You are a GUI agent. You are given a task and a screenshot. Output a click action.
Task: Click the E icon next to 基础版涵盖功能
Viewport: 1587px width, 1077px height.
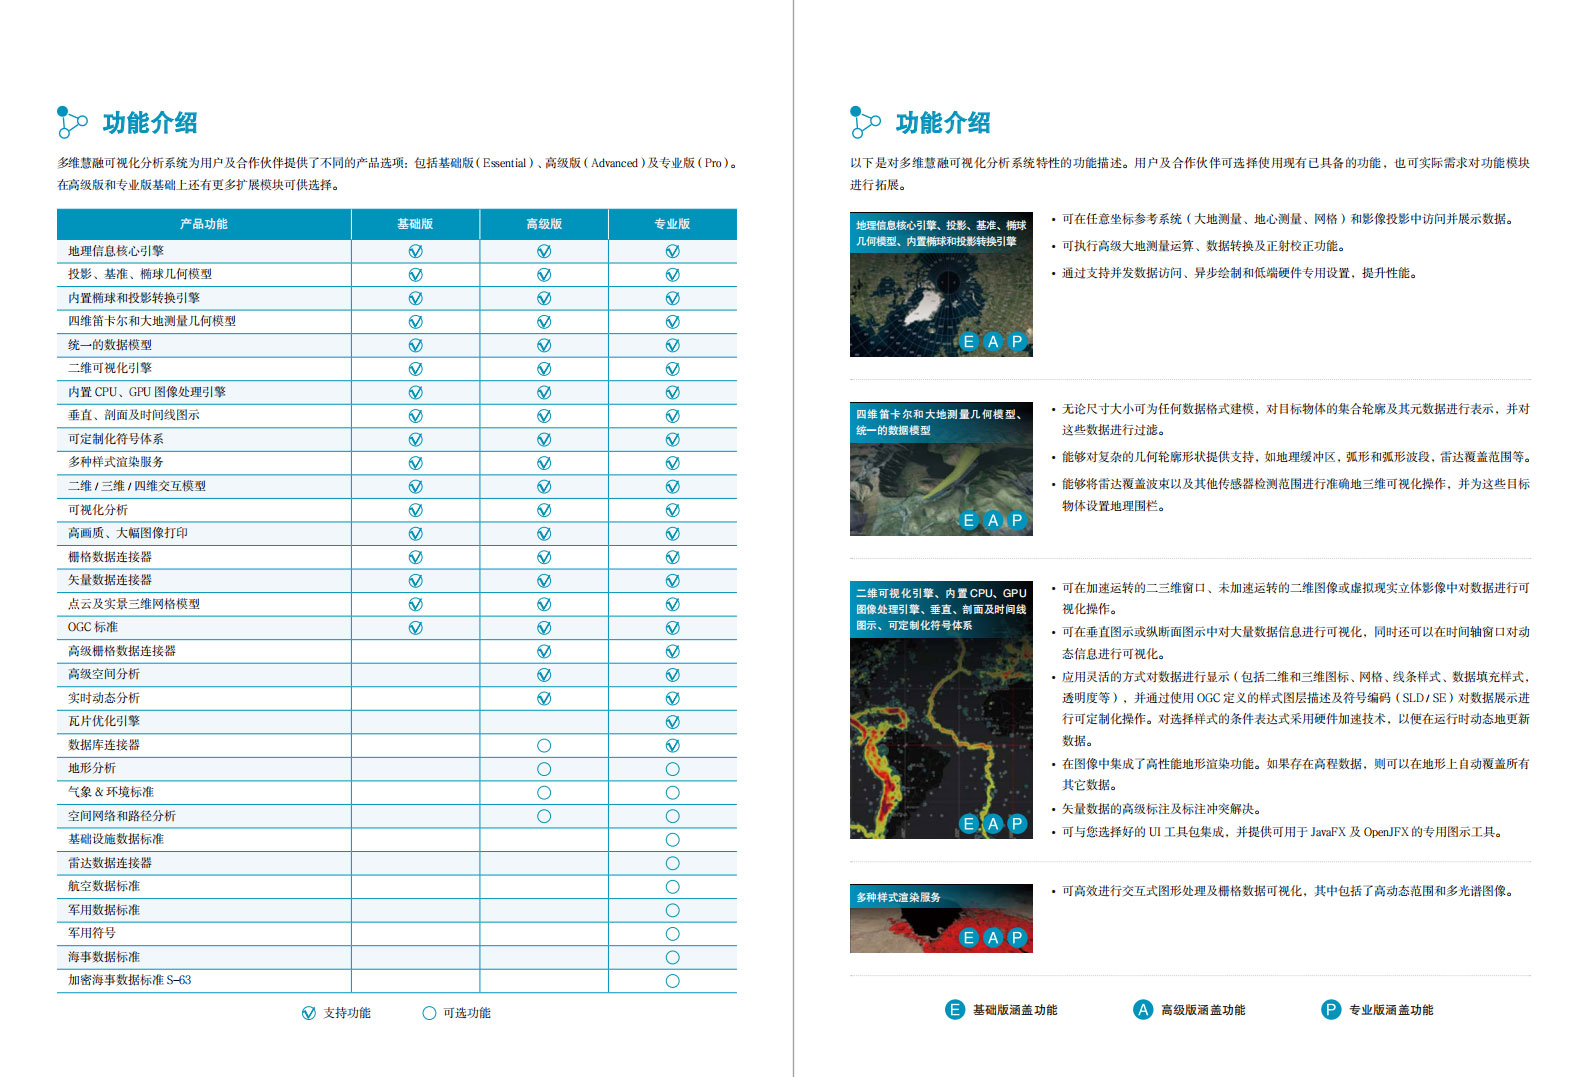955,1010
